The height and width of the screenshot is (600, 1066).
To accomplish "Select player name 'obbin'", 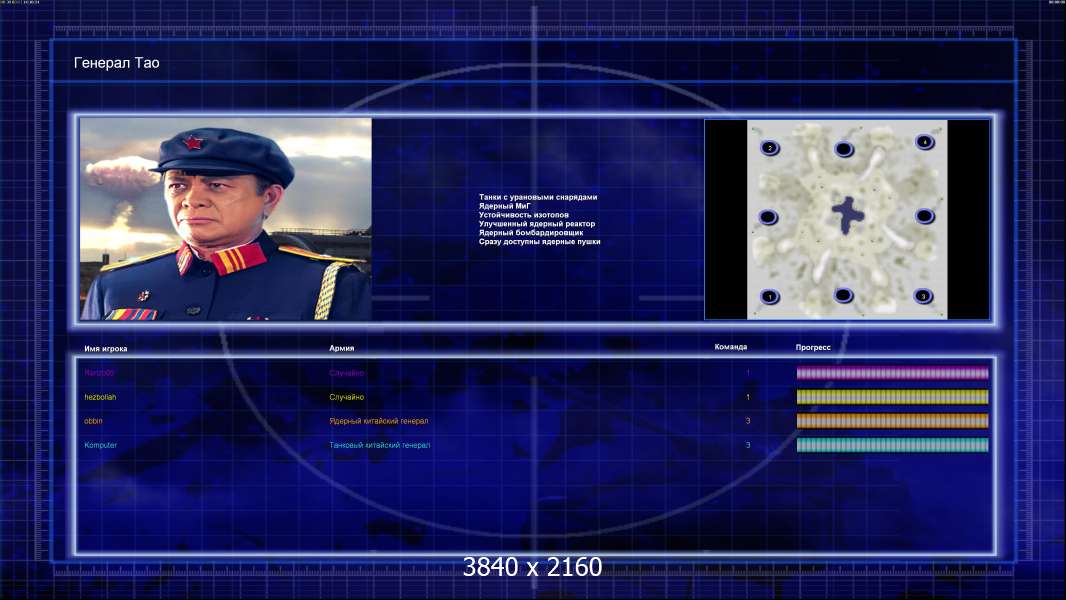I will coord(93,421).
